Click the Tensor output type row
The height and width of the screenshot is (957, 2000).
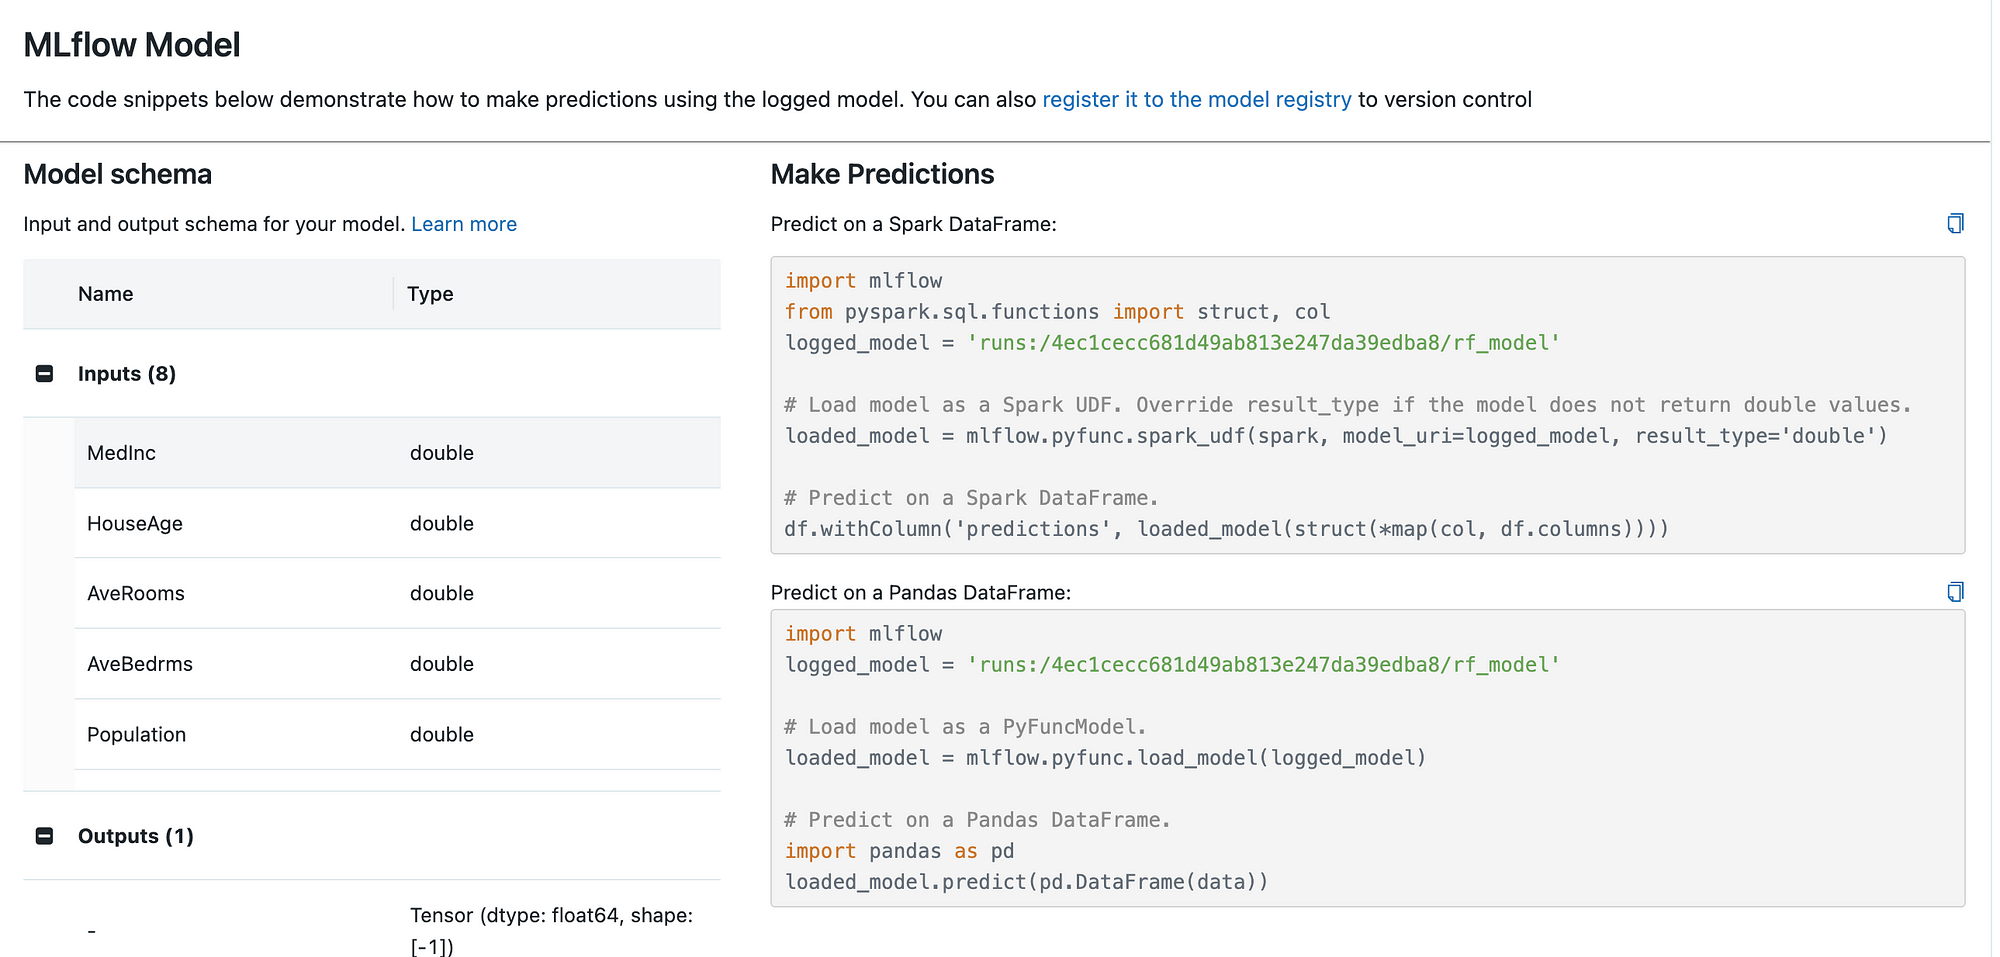pyautogui.click(x=551, y=930)
